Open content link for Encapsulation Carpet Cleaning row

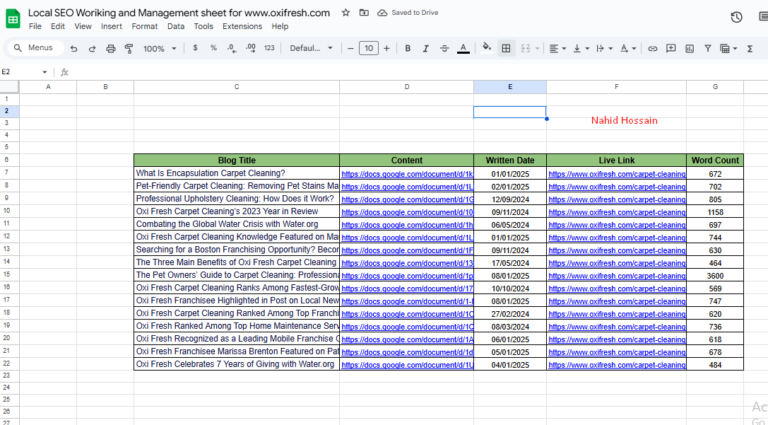(x=407, y=174)
